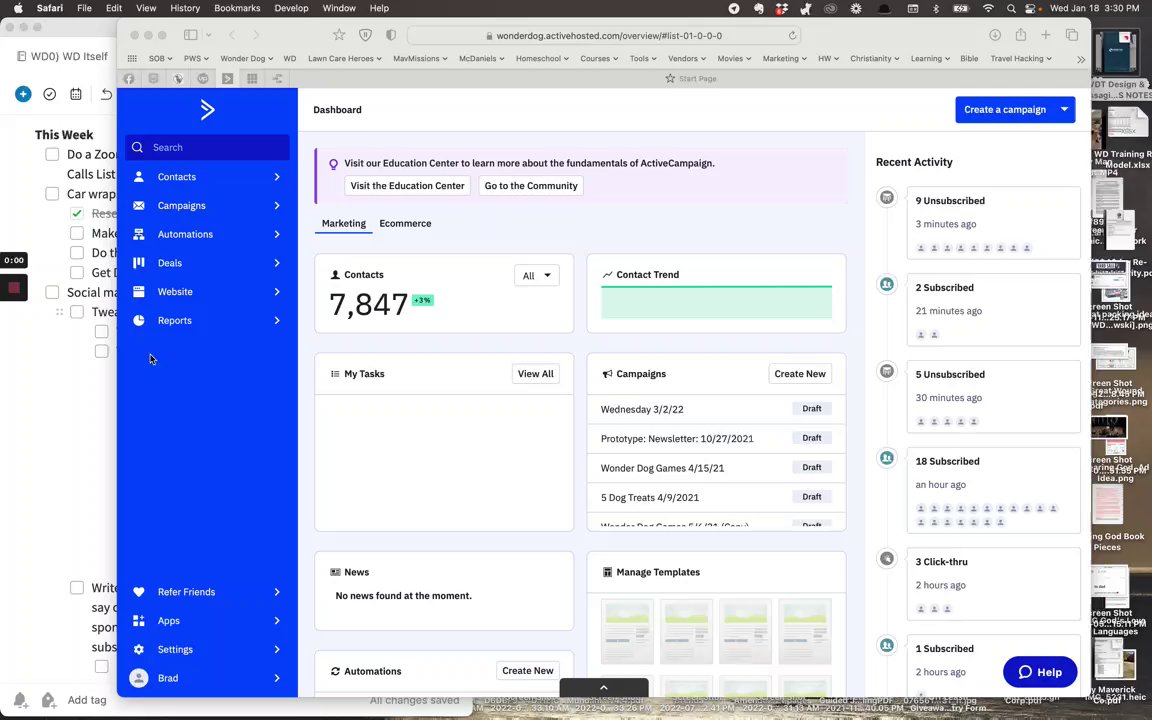Open the Contacts 'All' filter dropdown
Viewport: 1152px width, 720px height.
536,276
